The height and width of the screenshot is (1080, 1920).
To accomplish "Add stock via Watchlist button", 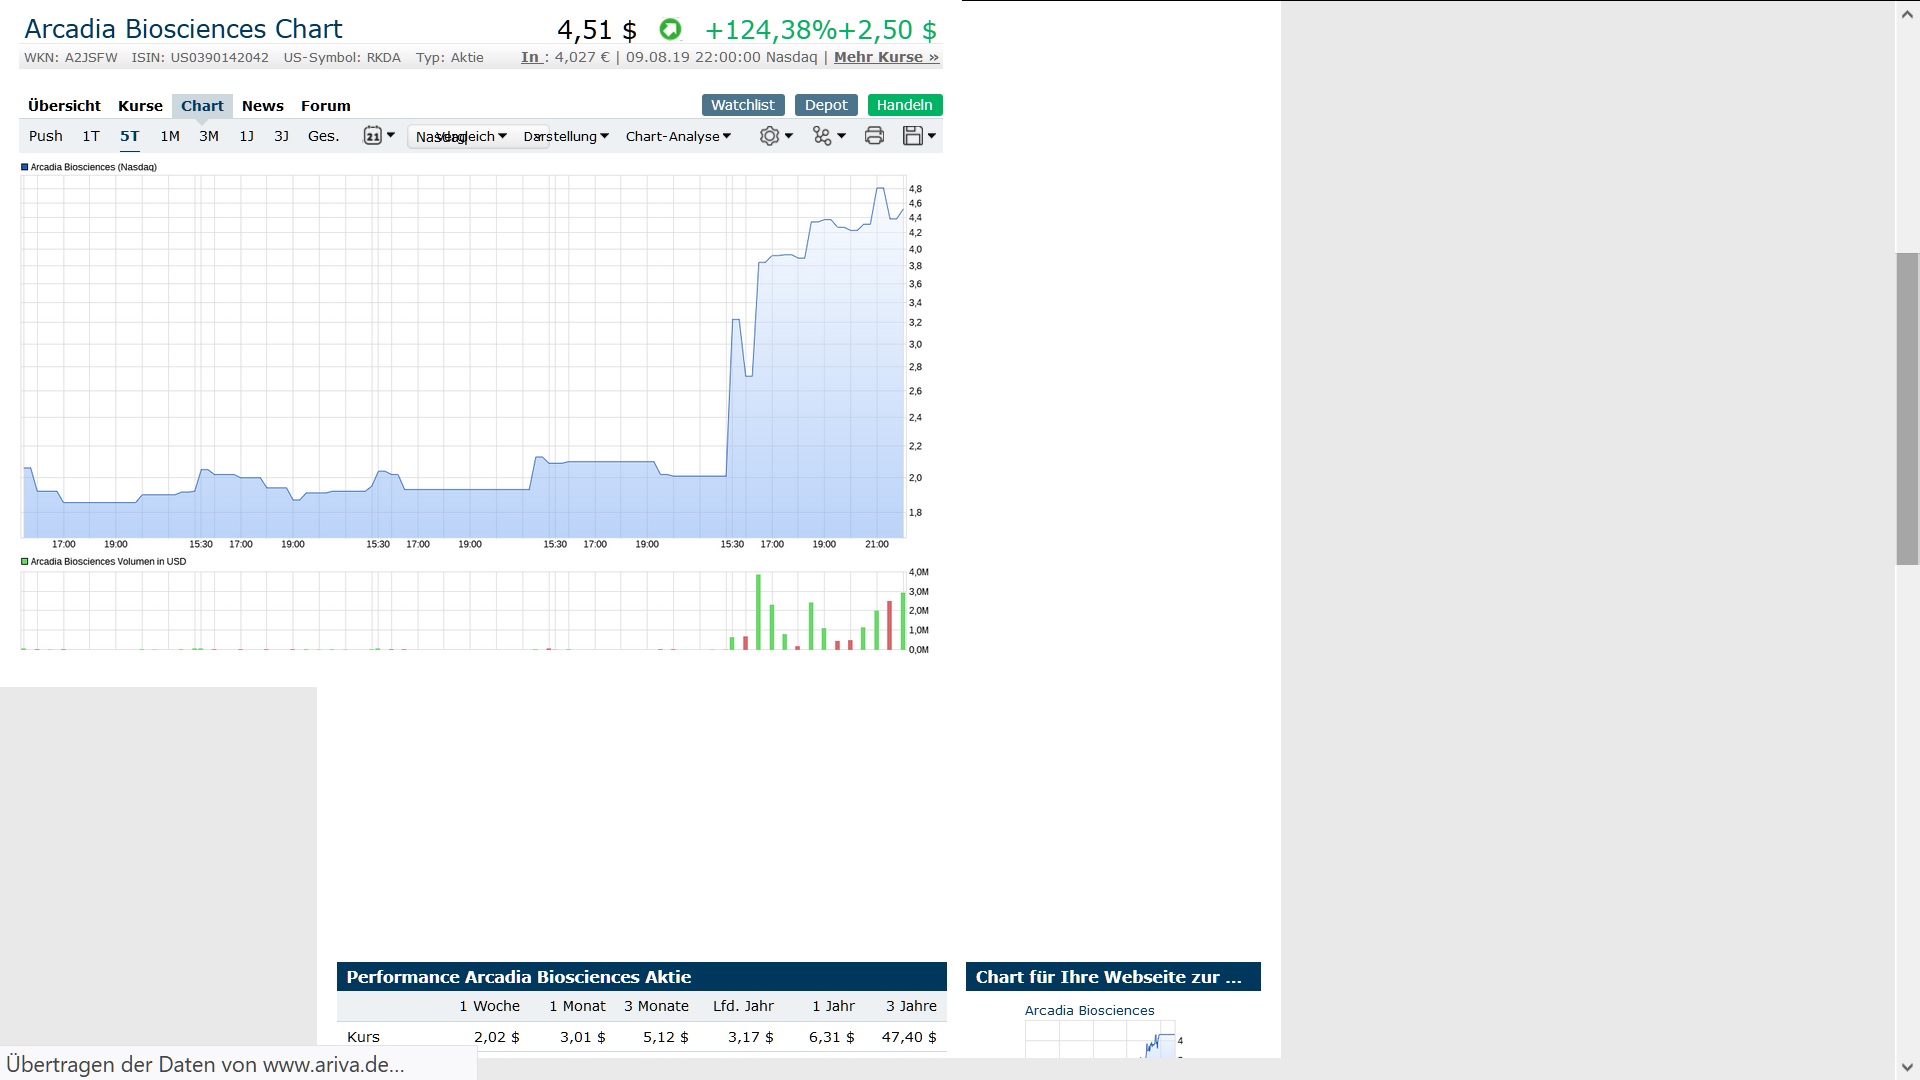I will [x=743, y=105].
